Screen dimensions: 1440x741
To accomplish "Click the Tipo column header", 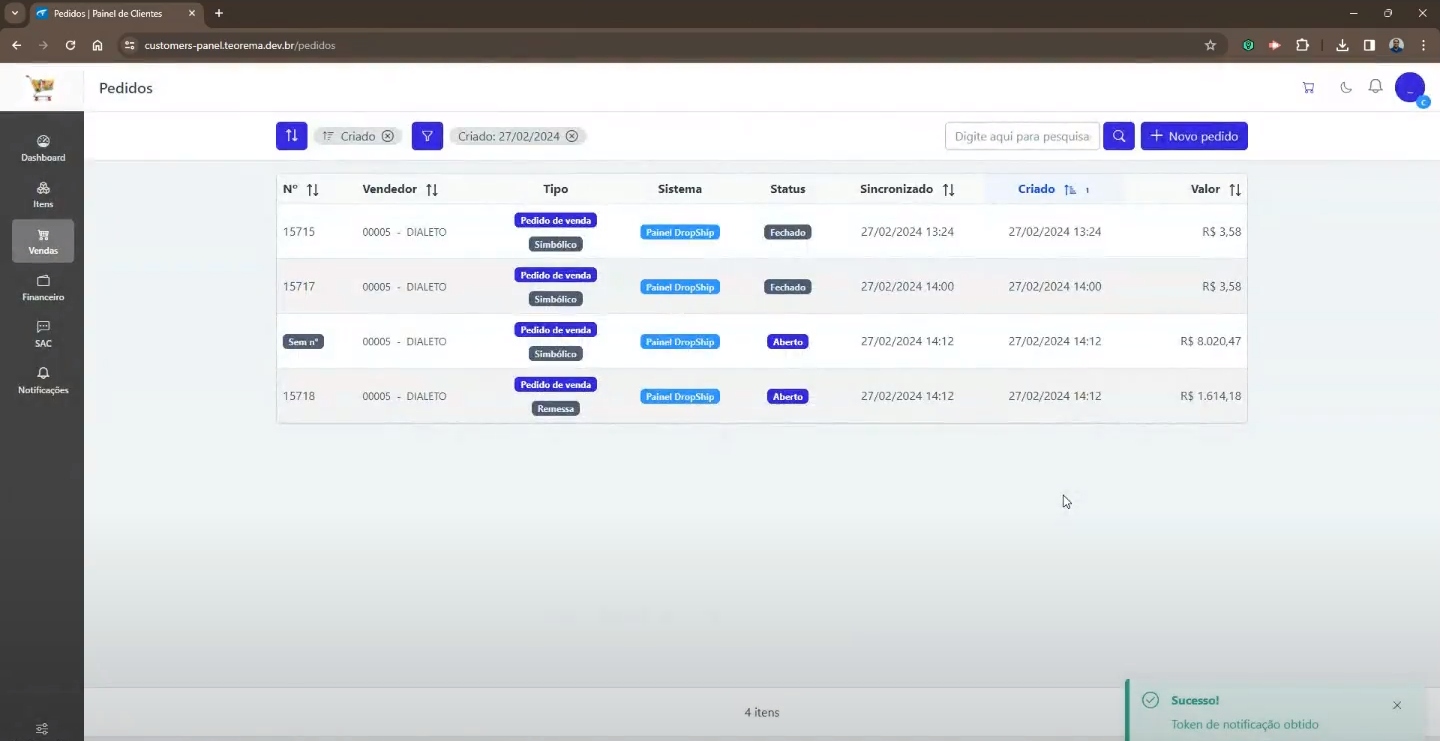I will pos(555,189).
